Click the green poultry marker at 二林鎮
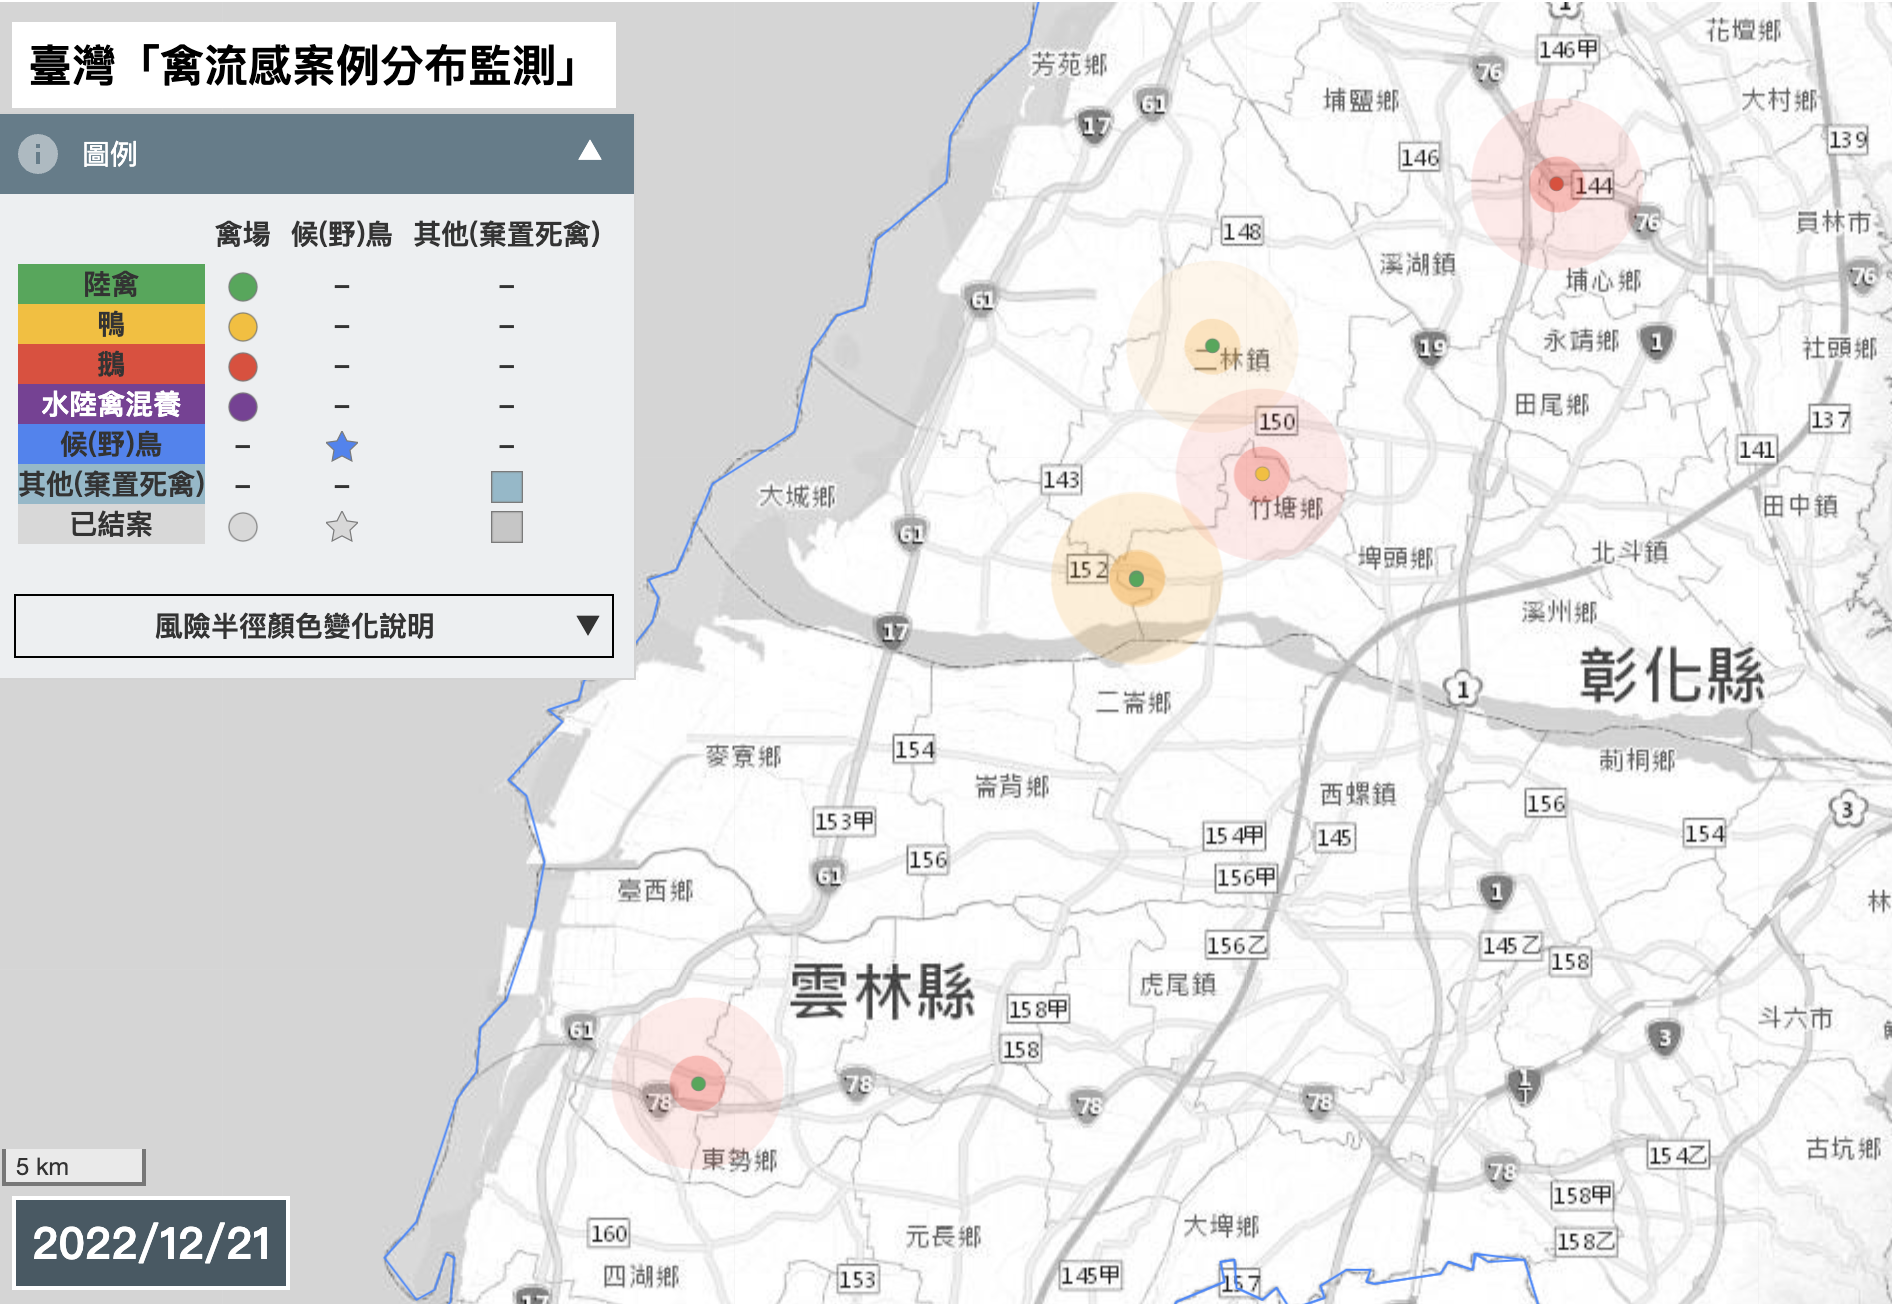The image size is (1892, 1304). [1212, 346]
